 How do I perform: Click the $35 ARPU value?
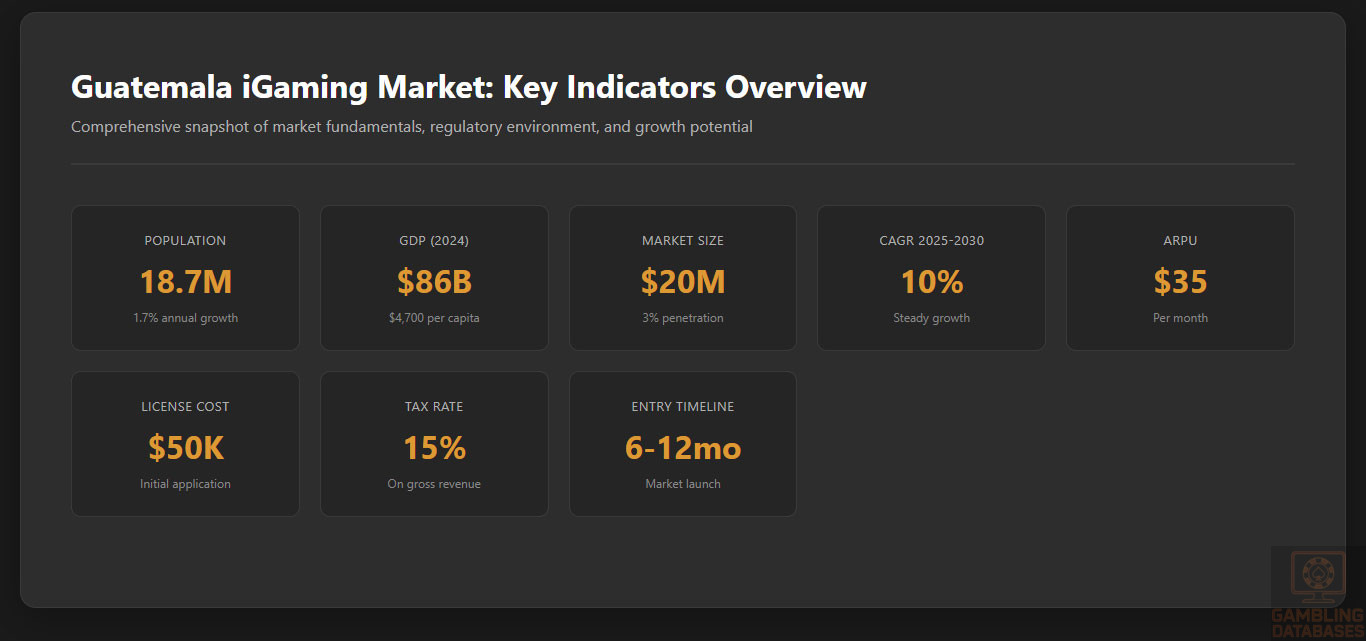click(x=1180, y=282)
